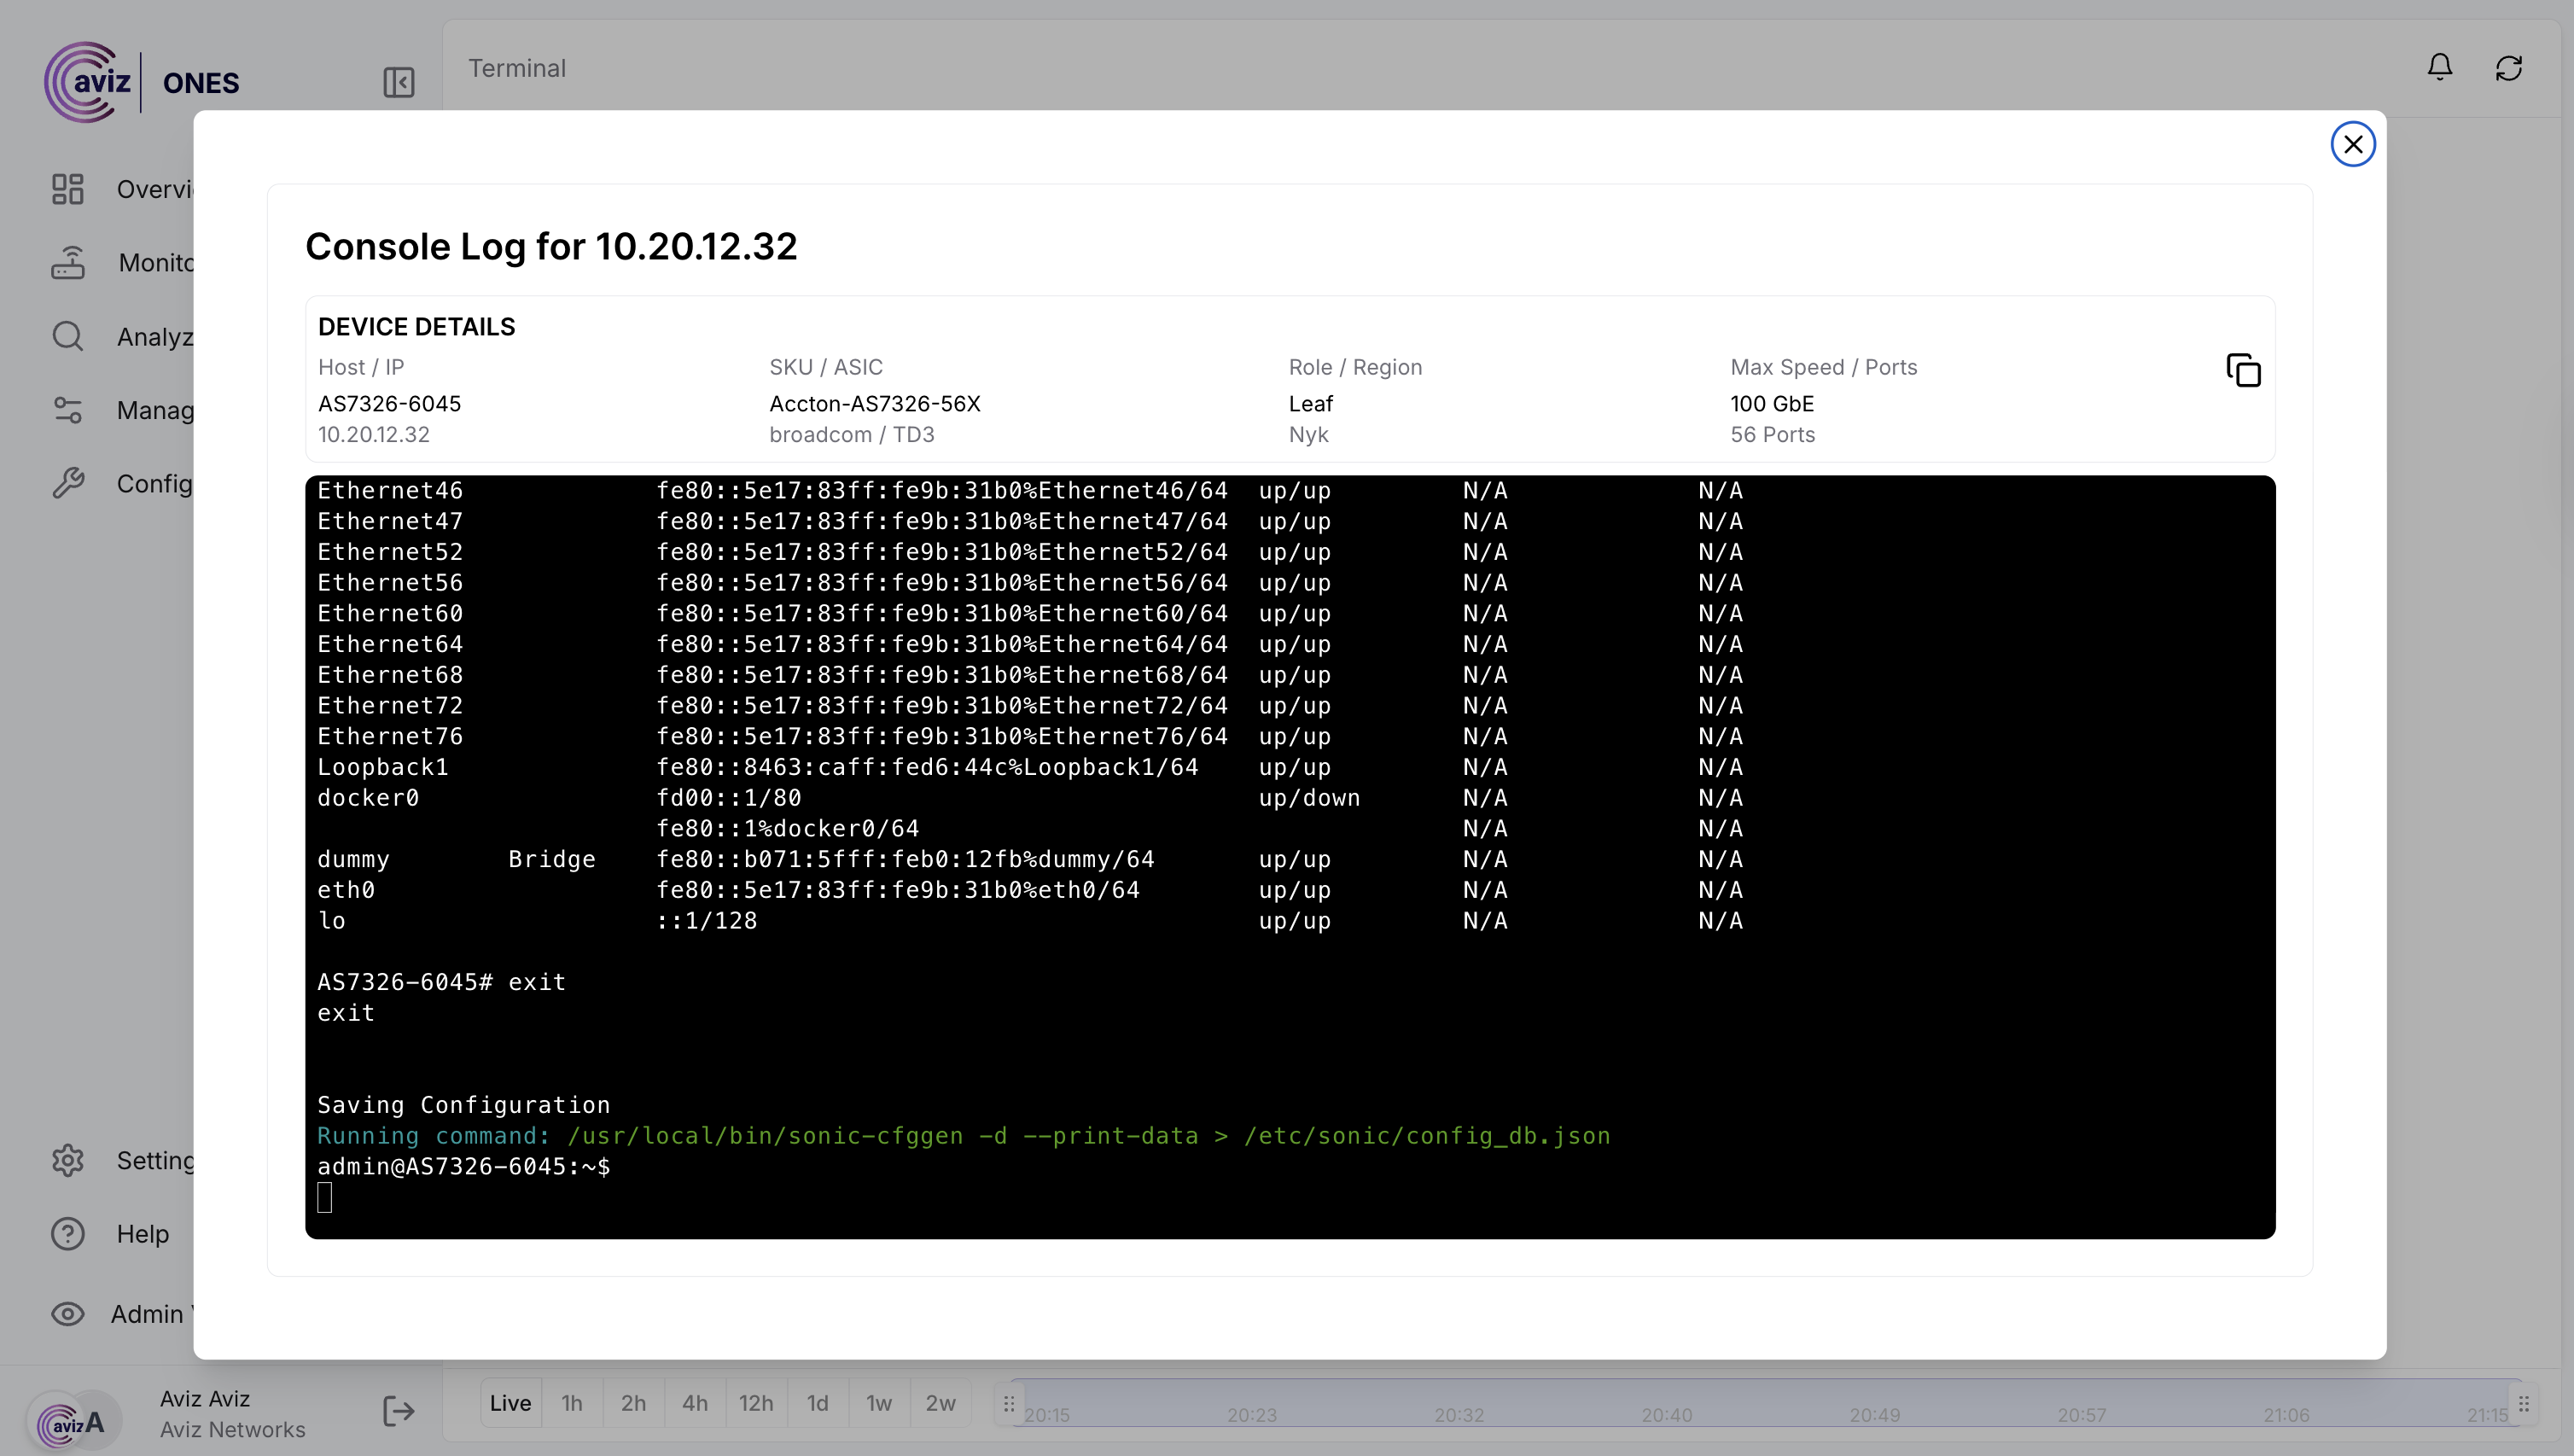Open Help from the sidebar
Screen dimensions: 2574x1456
tap(68, 1234)
